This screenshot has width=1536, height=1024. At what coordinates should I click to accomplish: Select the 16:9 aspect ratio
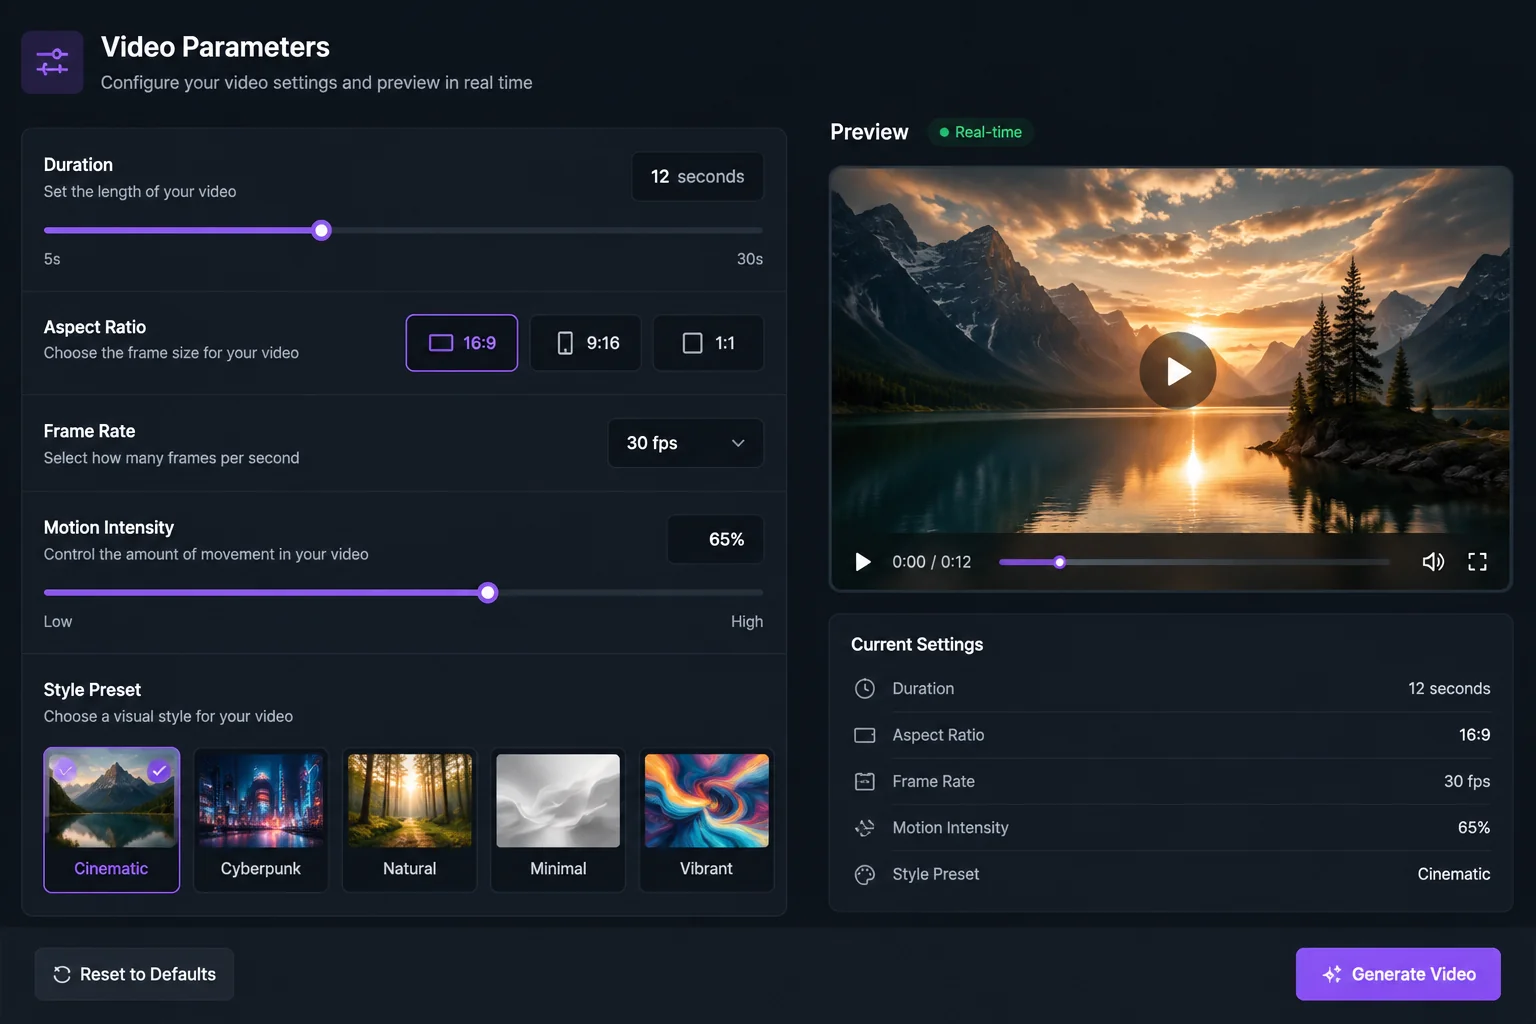(462, 343)
